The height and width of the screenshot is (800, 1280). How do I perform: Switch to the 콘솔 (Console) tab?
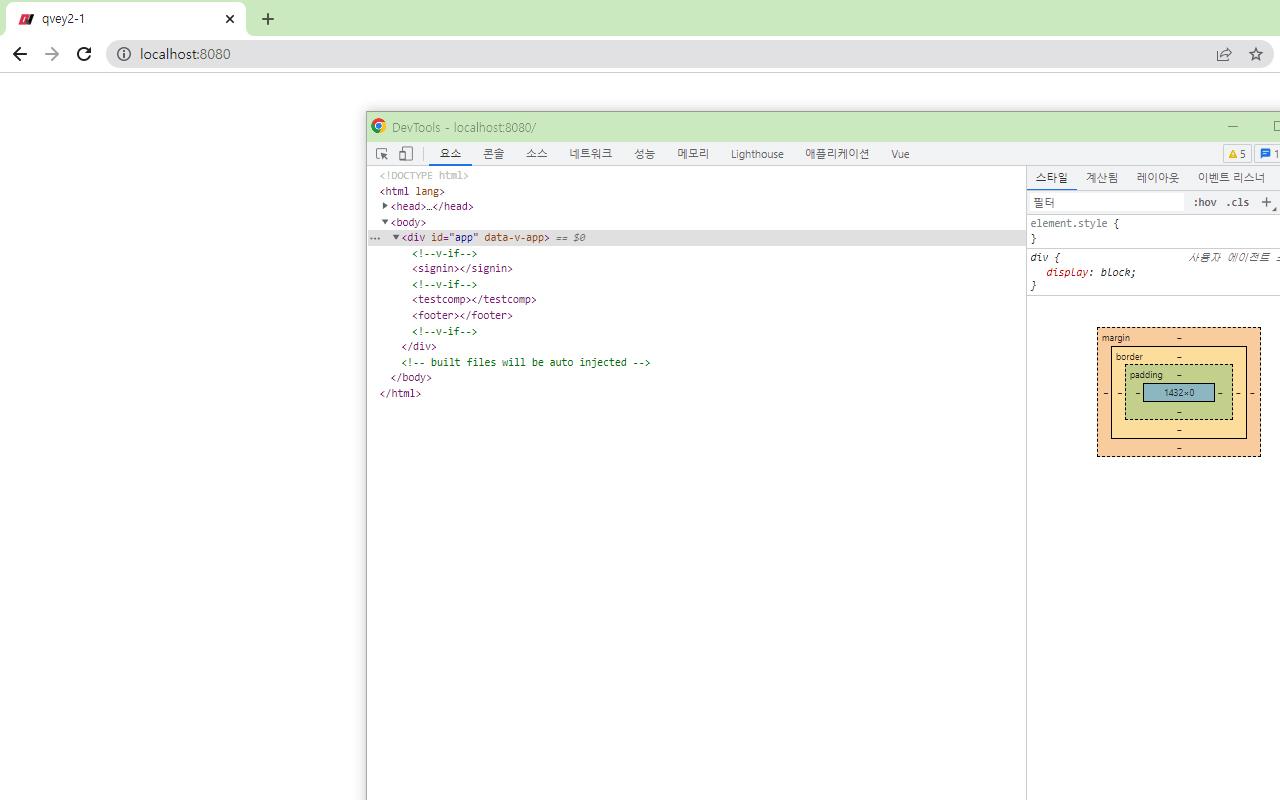[x=494, y=154]
